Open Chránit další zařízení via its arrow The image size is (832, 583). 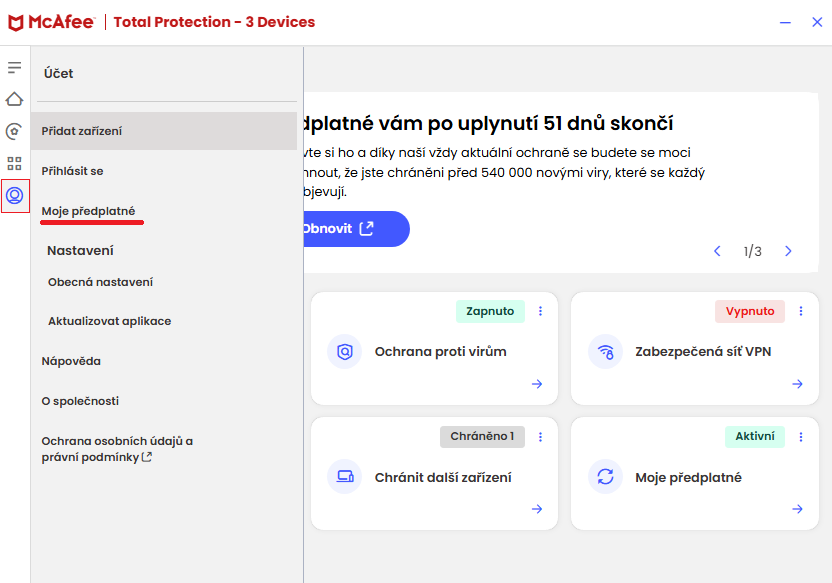coord(537,509)
